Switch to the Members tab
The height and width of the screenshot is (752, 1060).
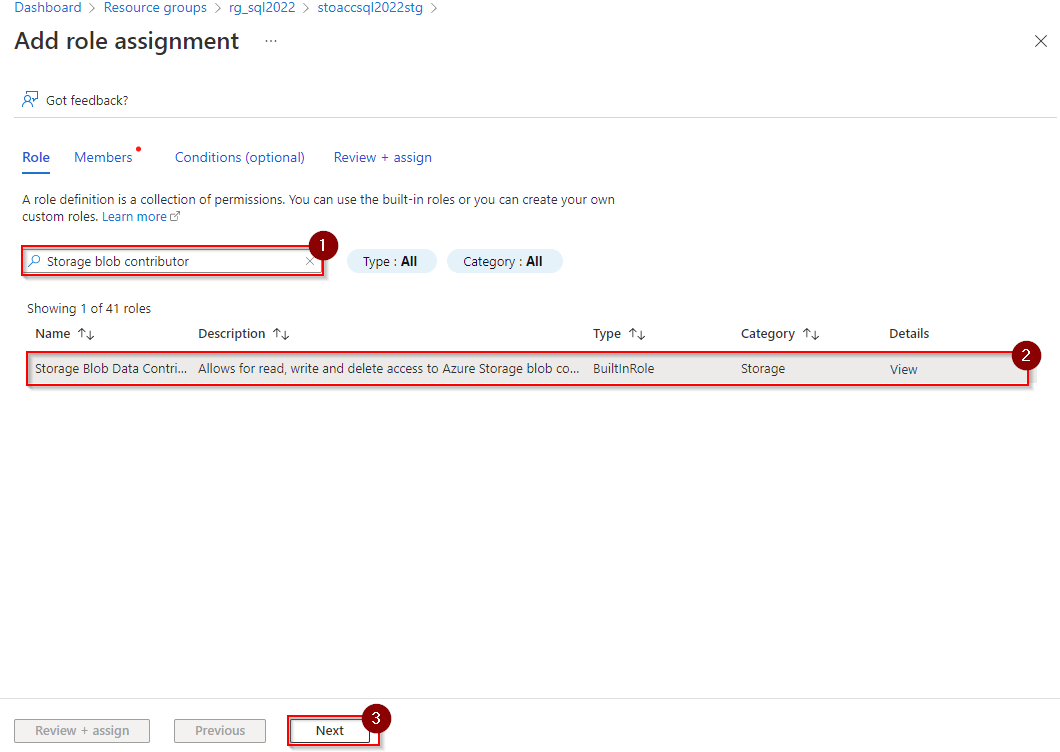point(103,157)
